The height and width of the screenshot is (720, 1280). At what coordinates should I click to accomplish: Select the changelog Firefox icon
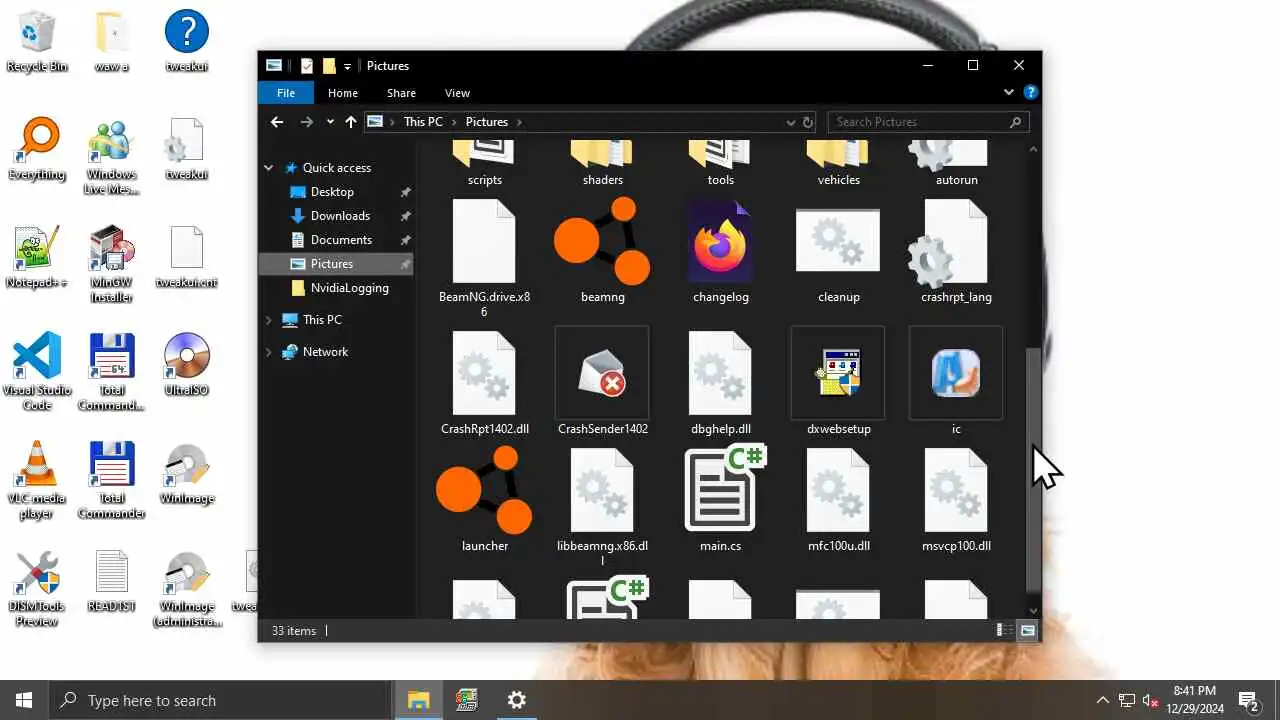coord(720,241)
